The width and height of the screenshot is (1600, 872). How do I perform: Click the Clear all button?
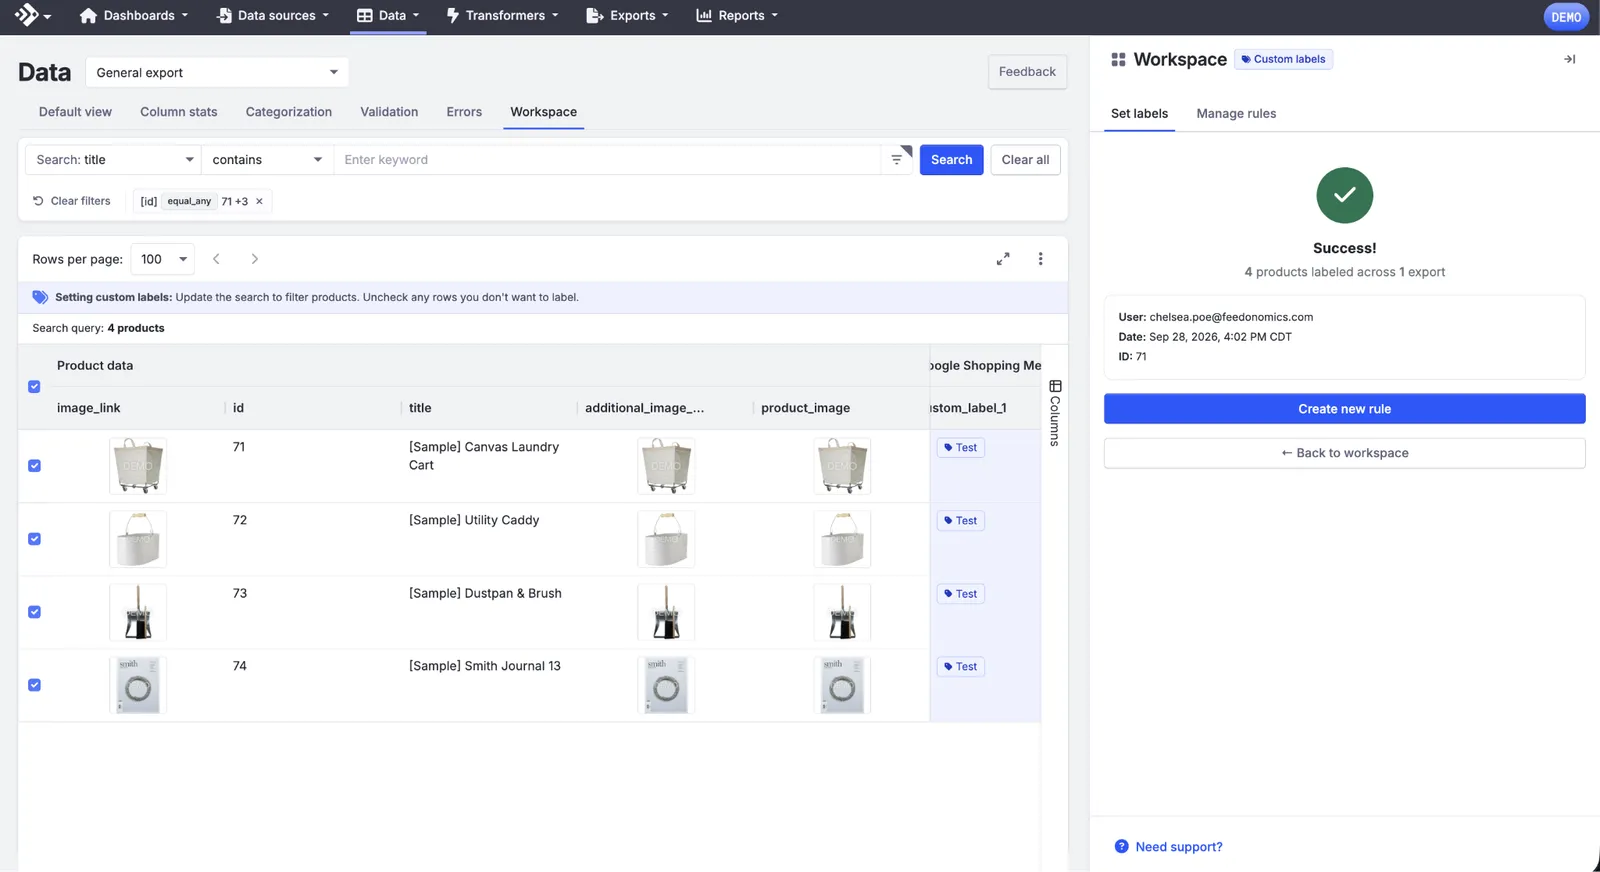[1025, 160]
